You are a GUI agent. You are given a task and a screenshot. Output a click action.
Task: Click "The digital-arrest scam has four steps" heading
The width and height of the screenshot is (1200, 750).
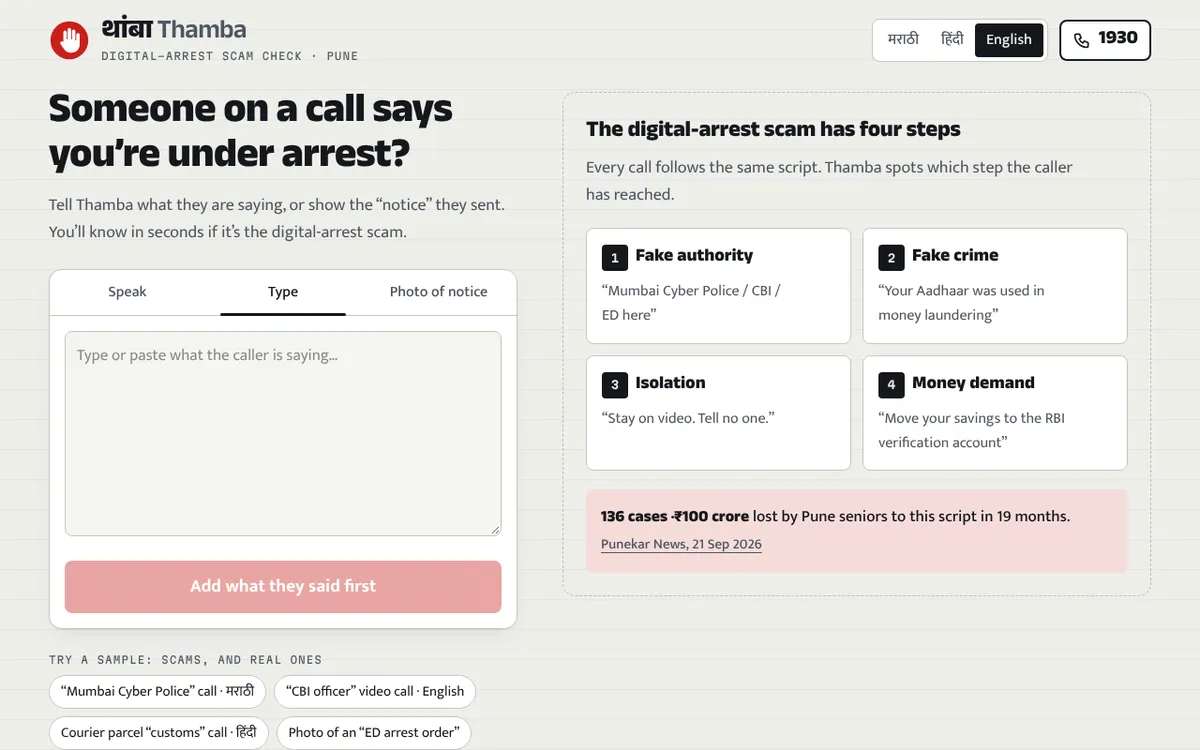(x=773, y=129)
